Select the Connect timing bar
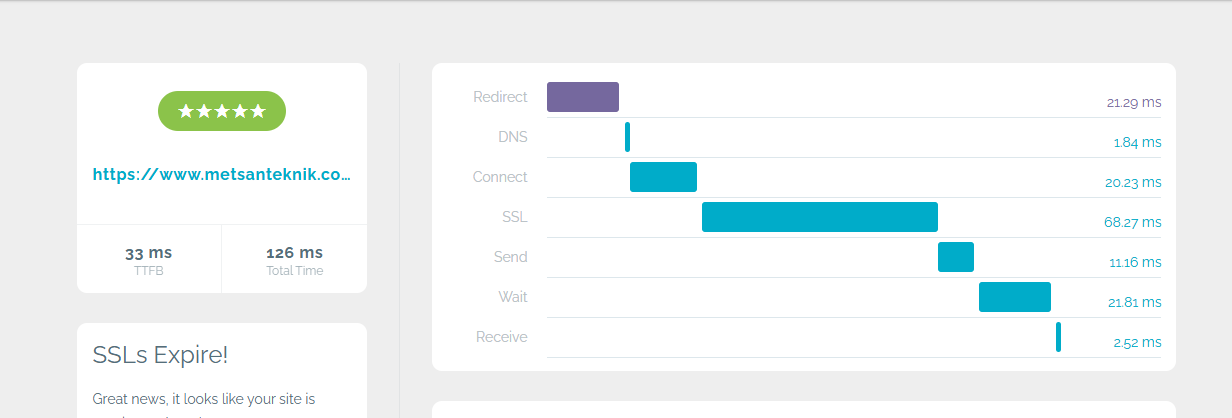The width and height of the screenshot is (1232, 418). point(663,177)
